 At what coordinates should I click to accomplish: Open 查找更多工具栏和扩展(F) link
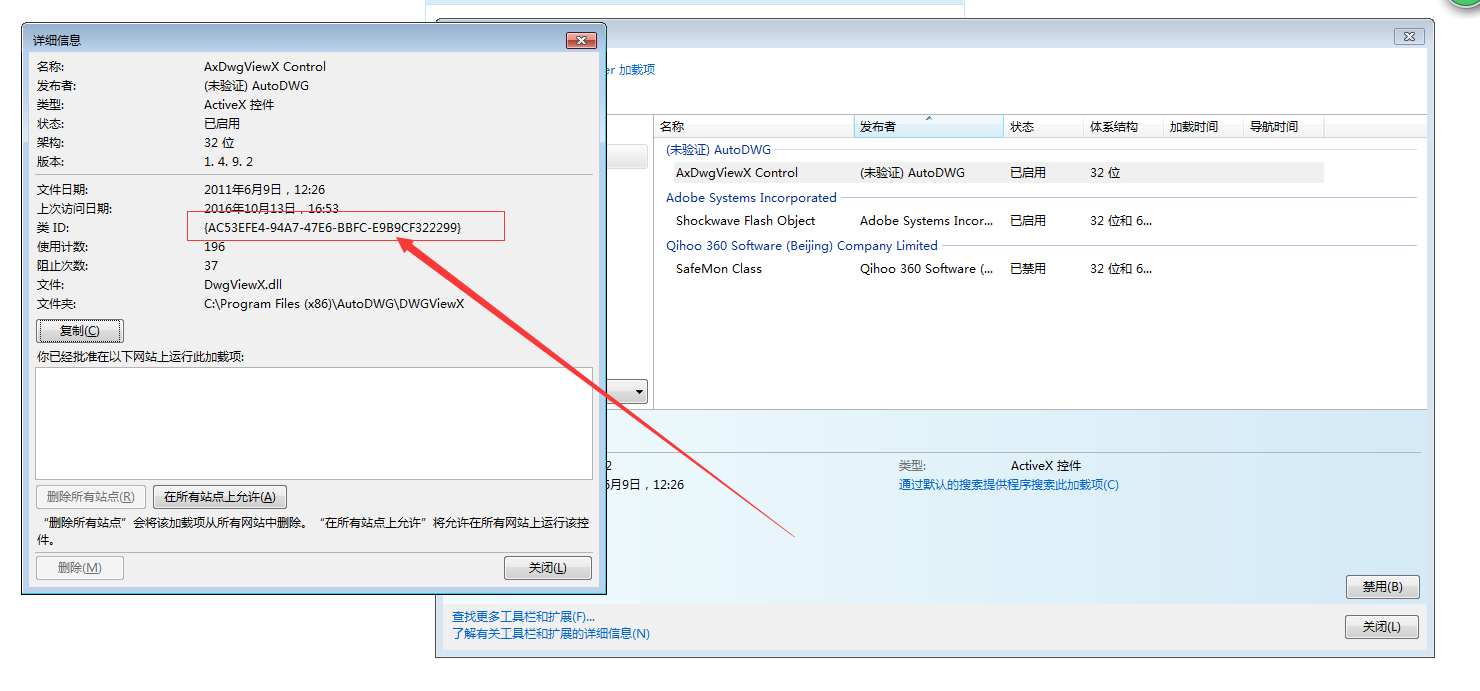[523, 617]
